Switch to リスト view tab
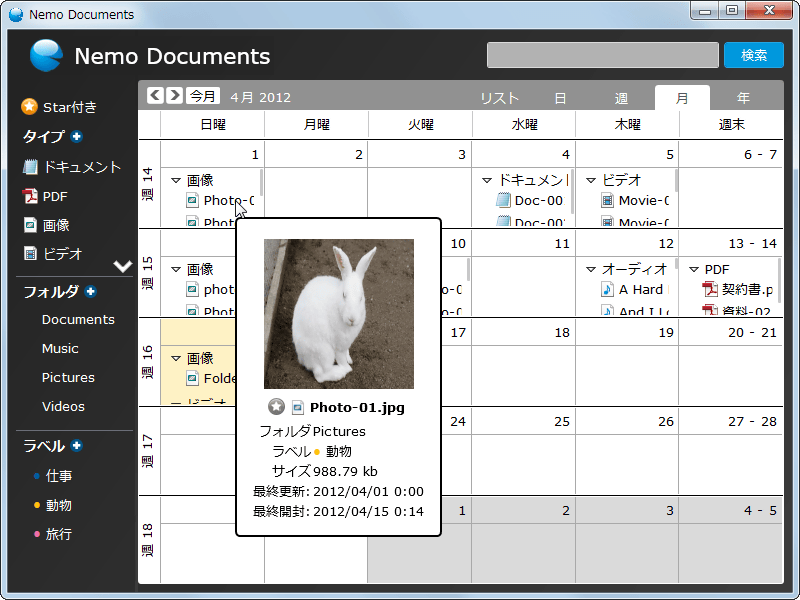This screenshot has height=600, width=800. pyautogui.click(x=499, y=98)
